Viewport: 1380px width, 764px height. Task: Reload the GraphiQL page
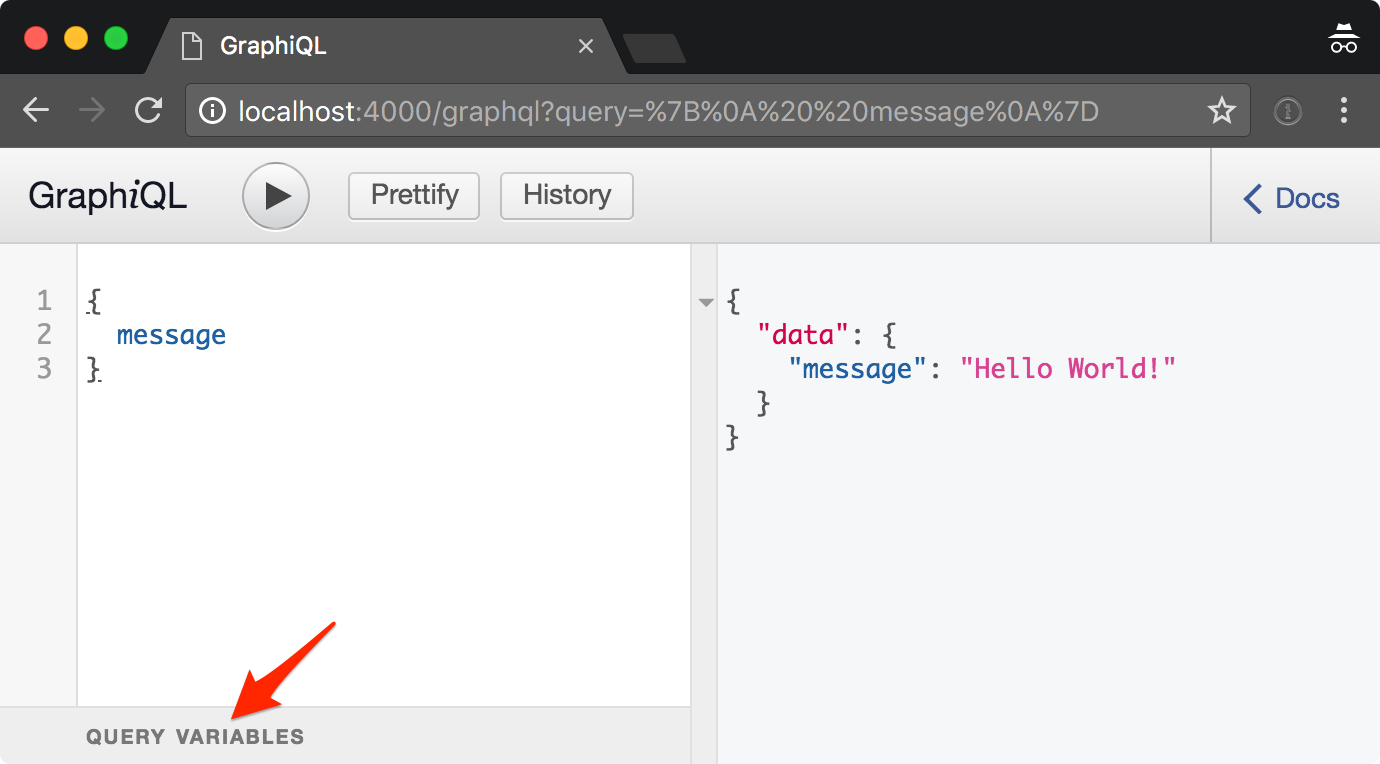click(148, 110)
